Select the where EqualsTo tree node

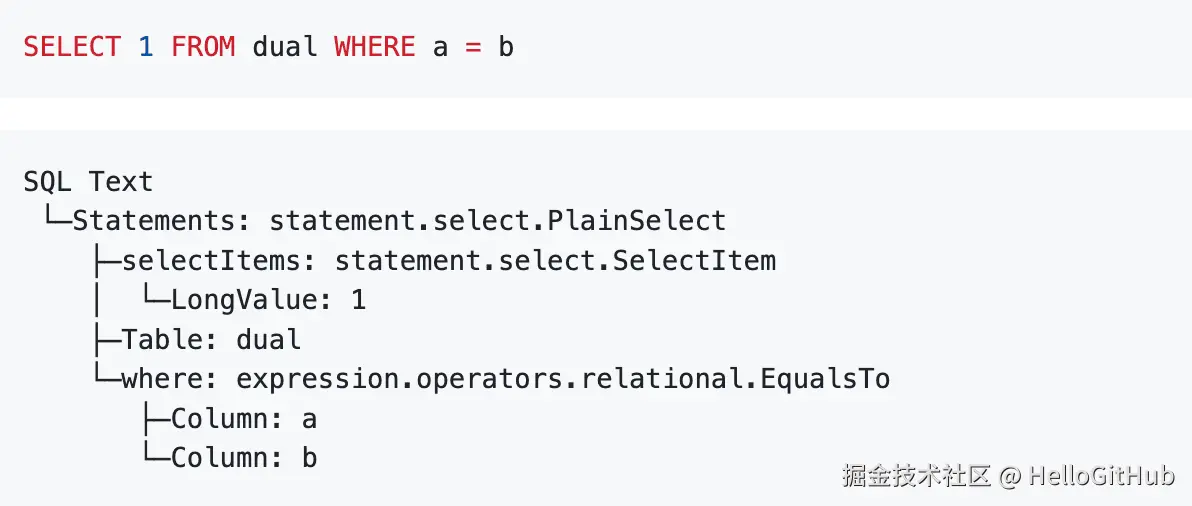pos(505,379)
